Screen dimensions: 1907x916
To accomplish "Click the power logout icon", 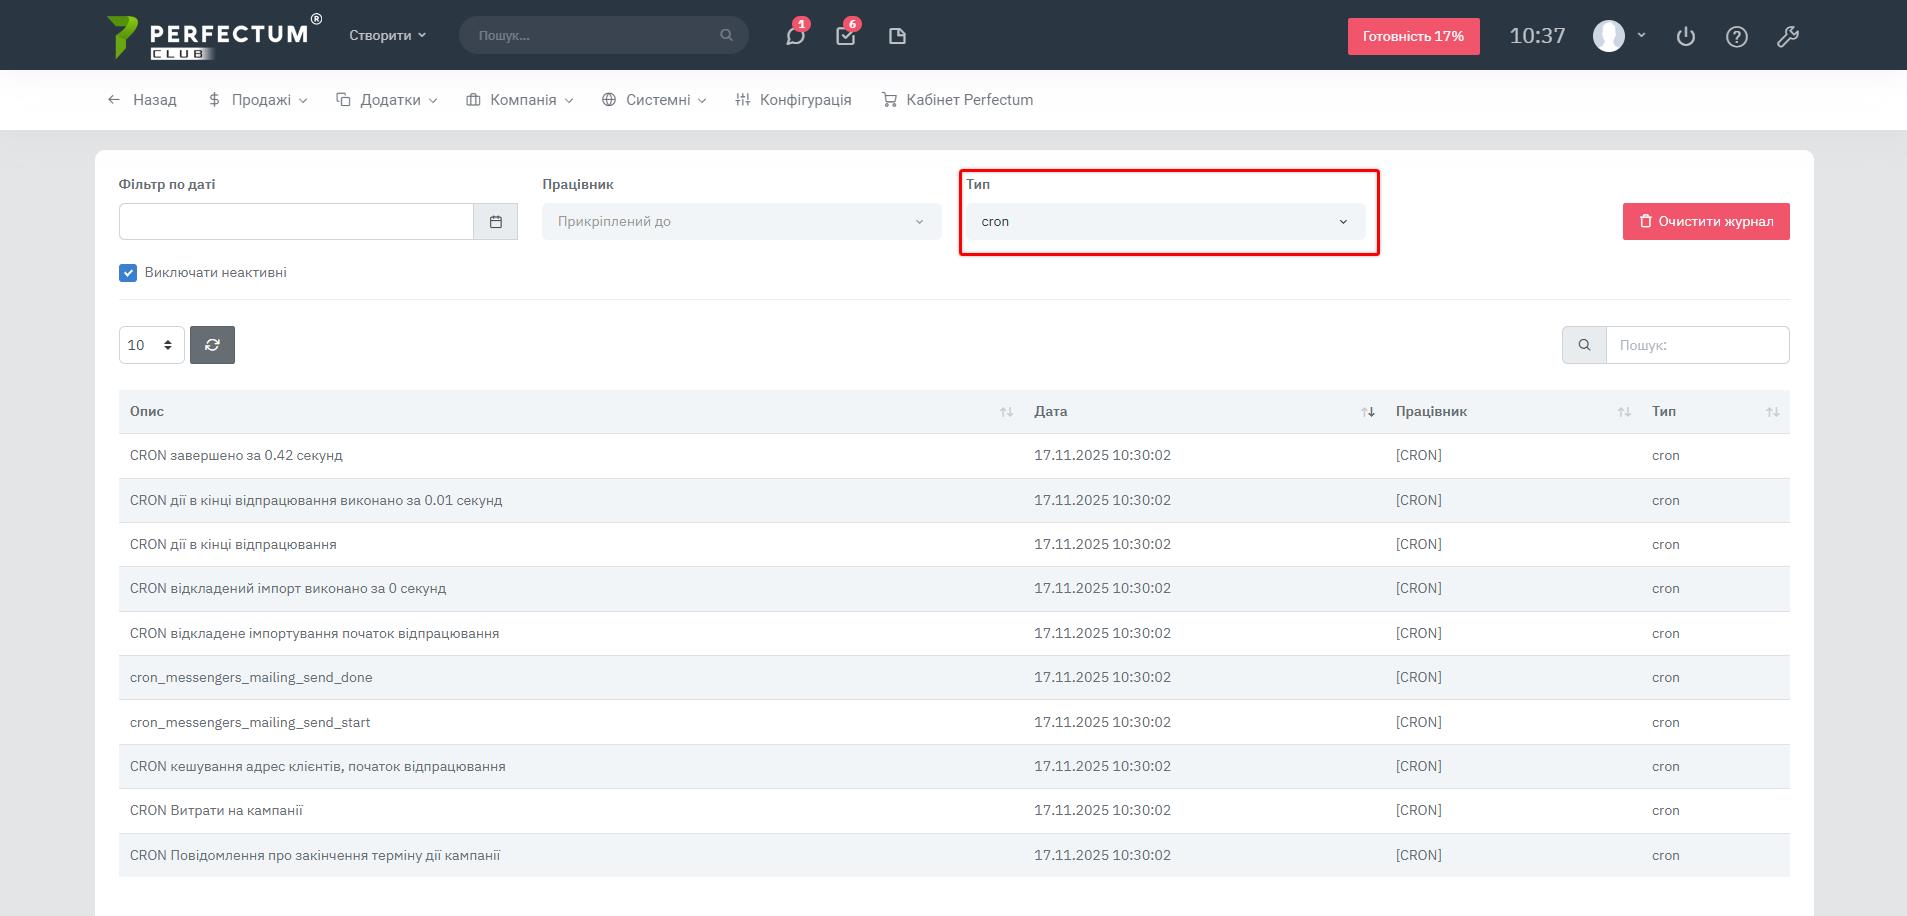I will coord(1686,36).
